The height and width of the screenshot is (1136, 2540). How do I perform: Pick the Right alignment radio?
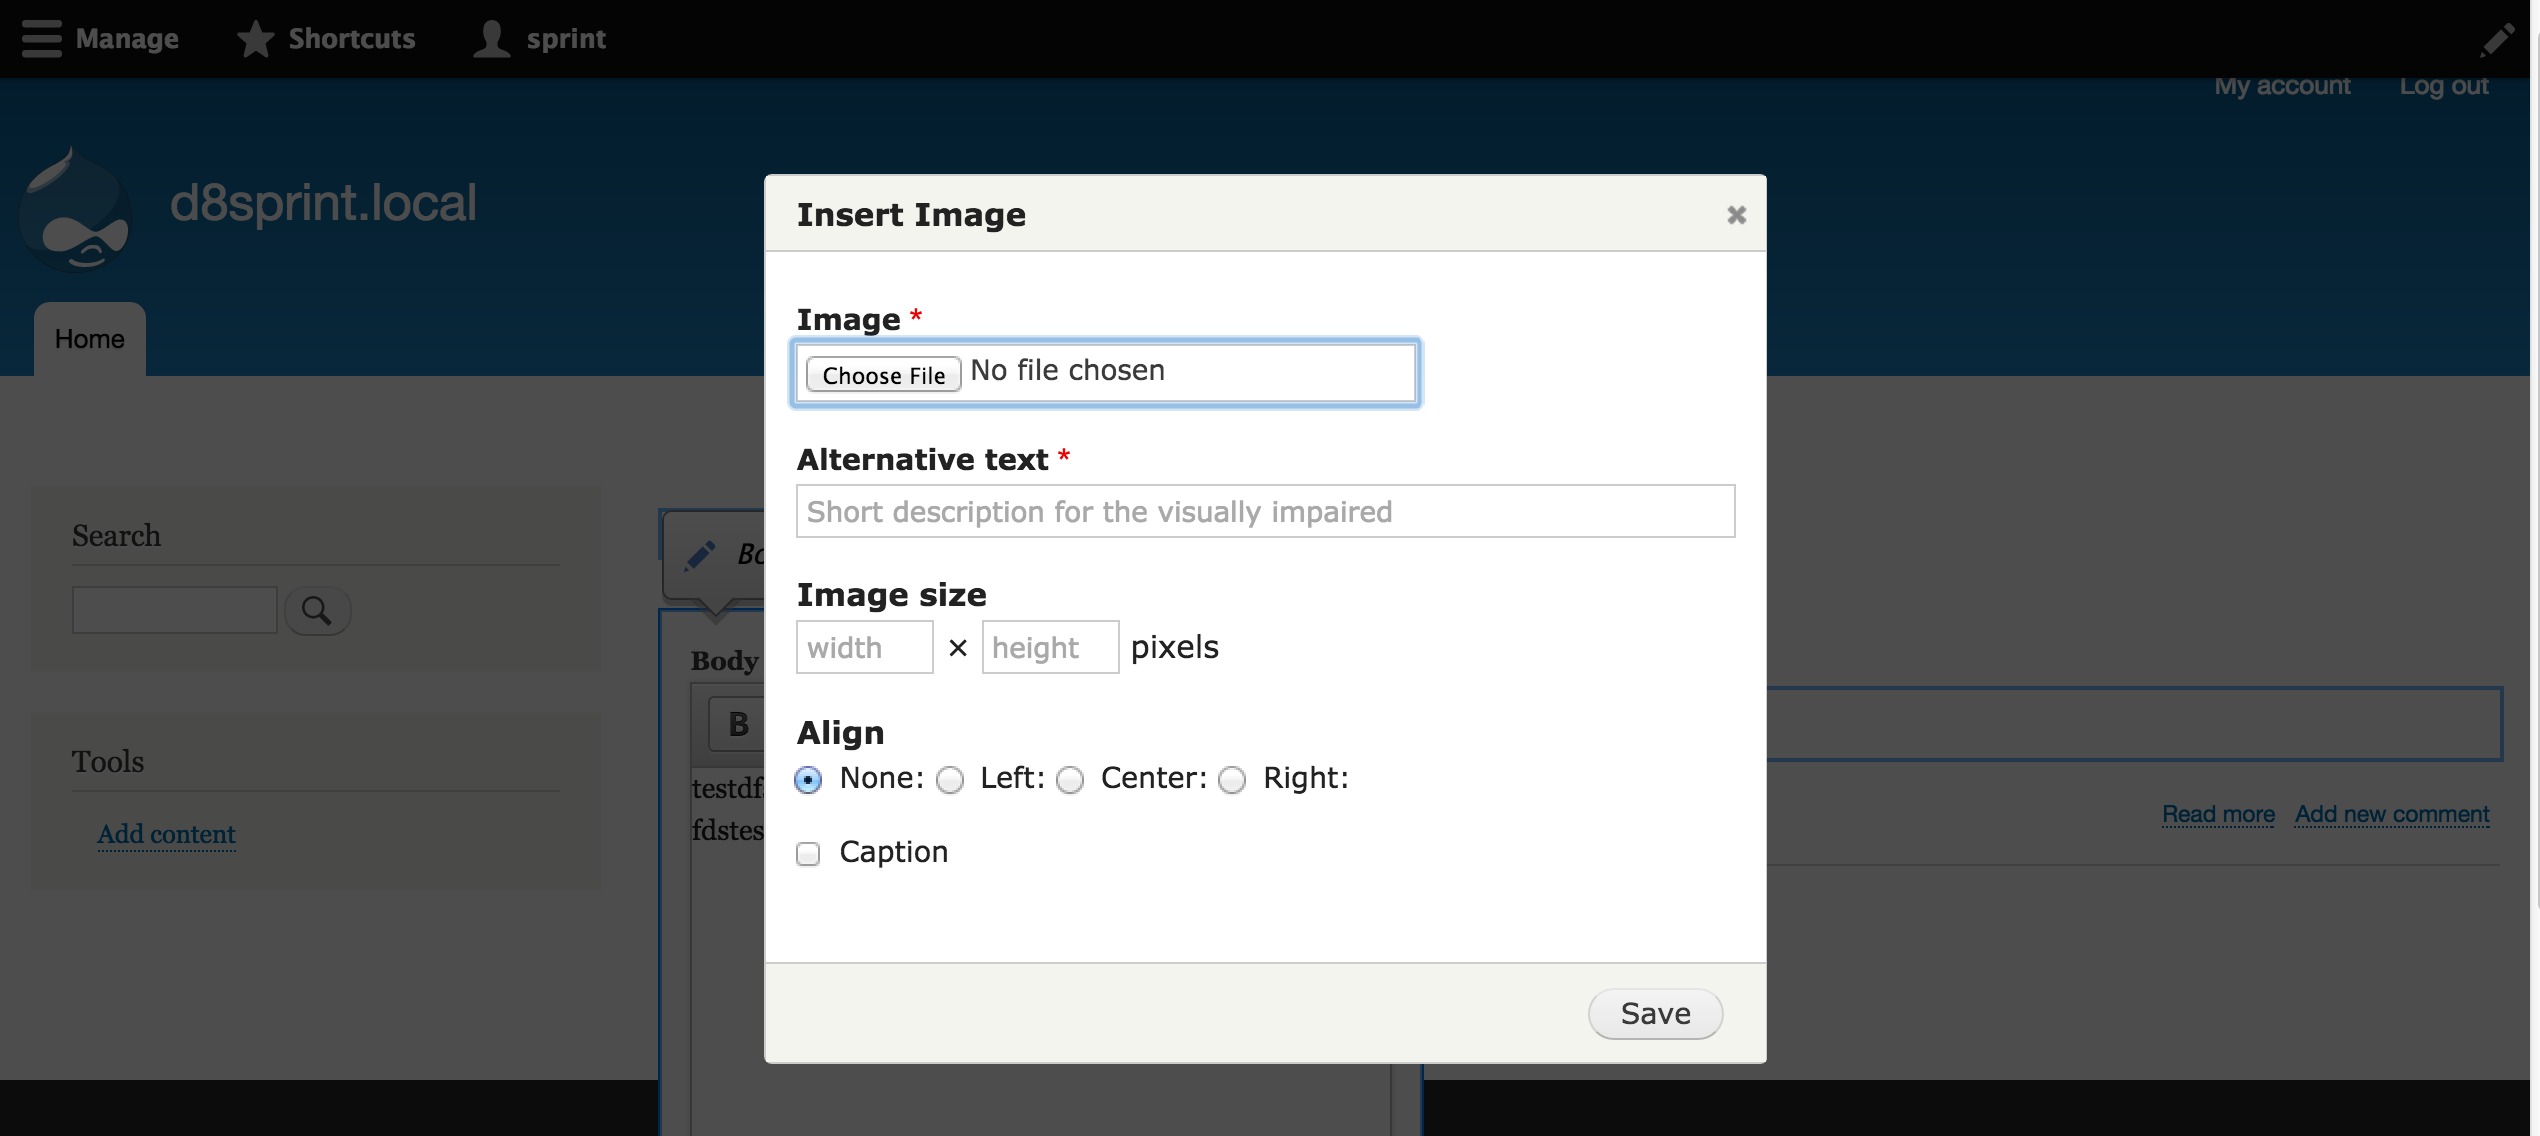1232,780
